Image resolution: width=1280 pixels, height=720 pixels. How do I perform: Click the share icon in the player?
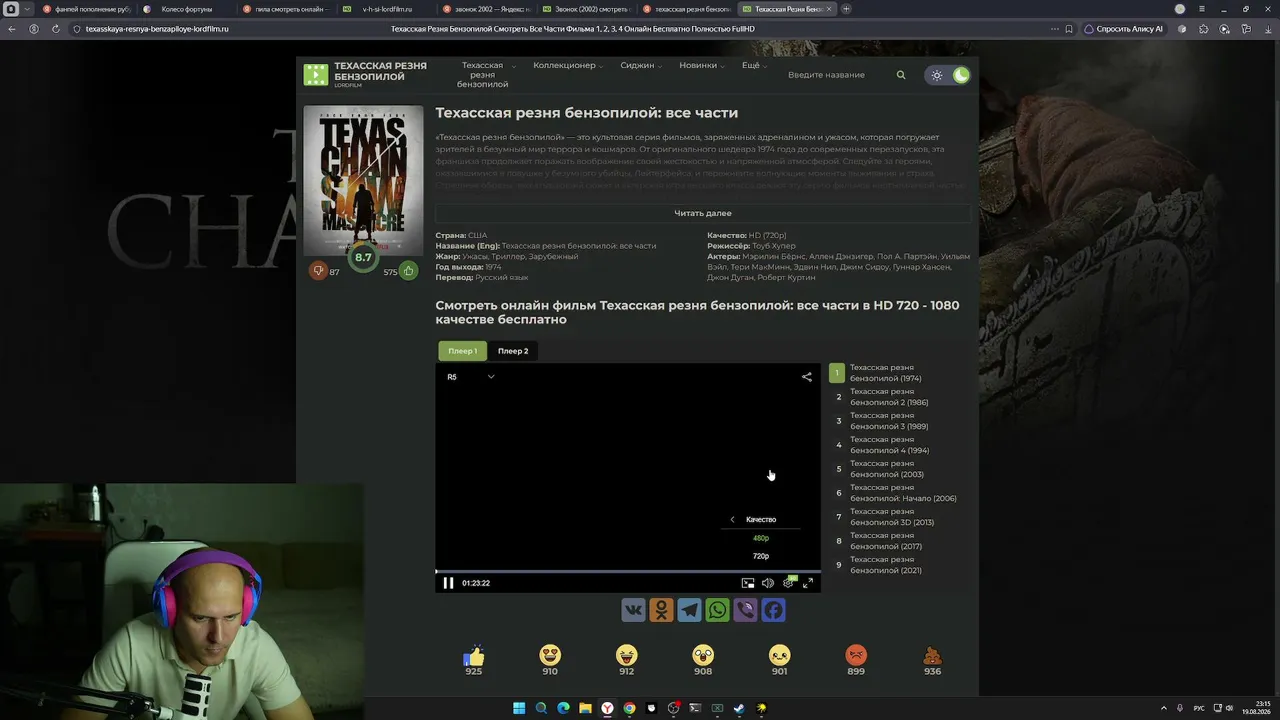pos(807,377)
